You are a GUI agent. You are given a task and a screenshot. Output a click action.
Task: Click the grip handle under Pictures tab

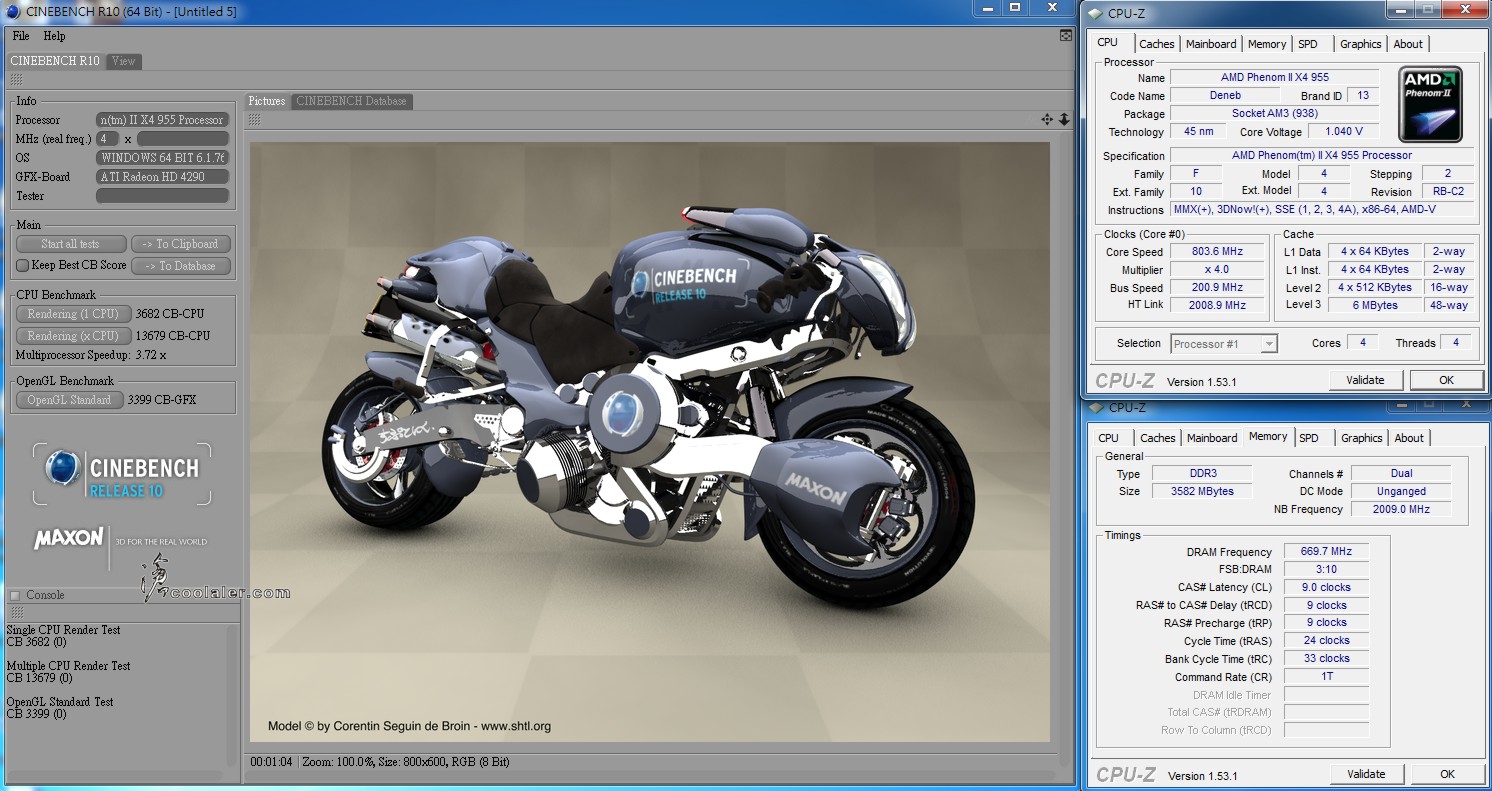pyautogui.click(x=255, y=119)
